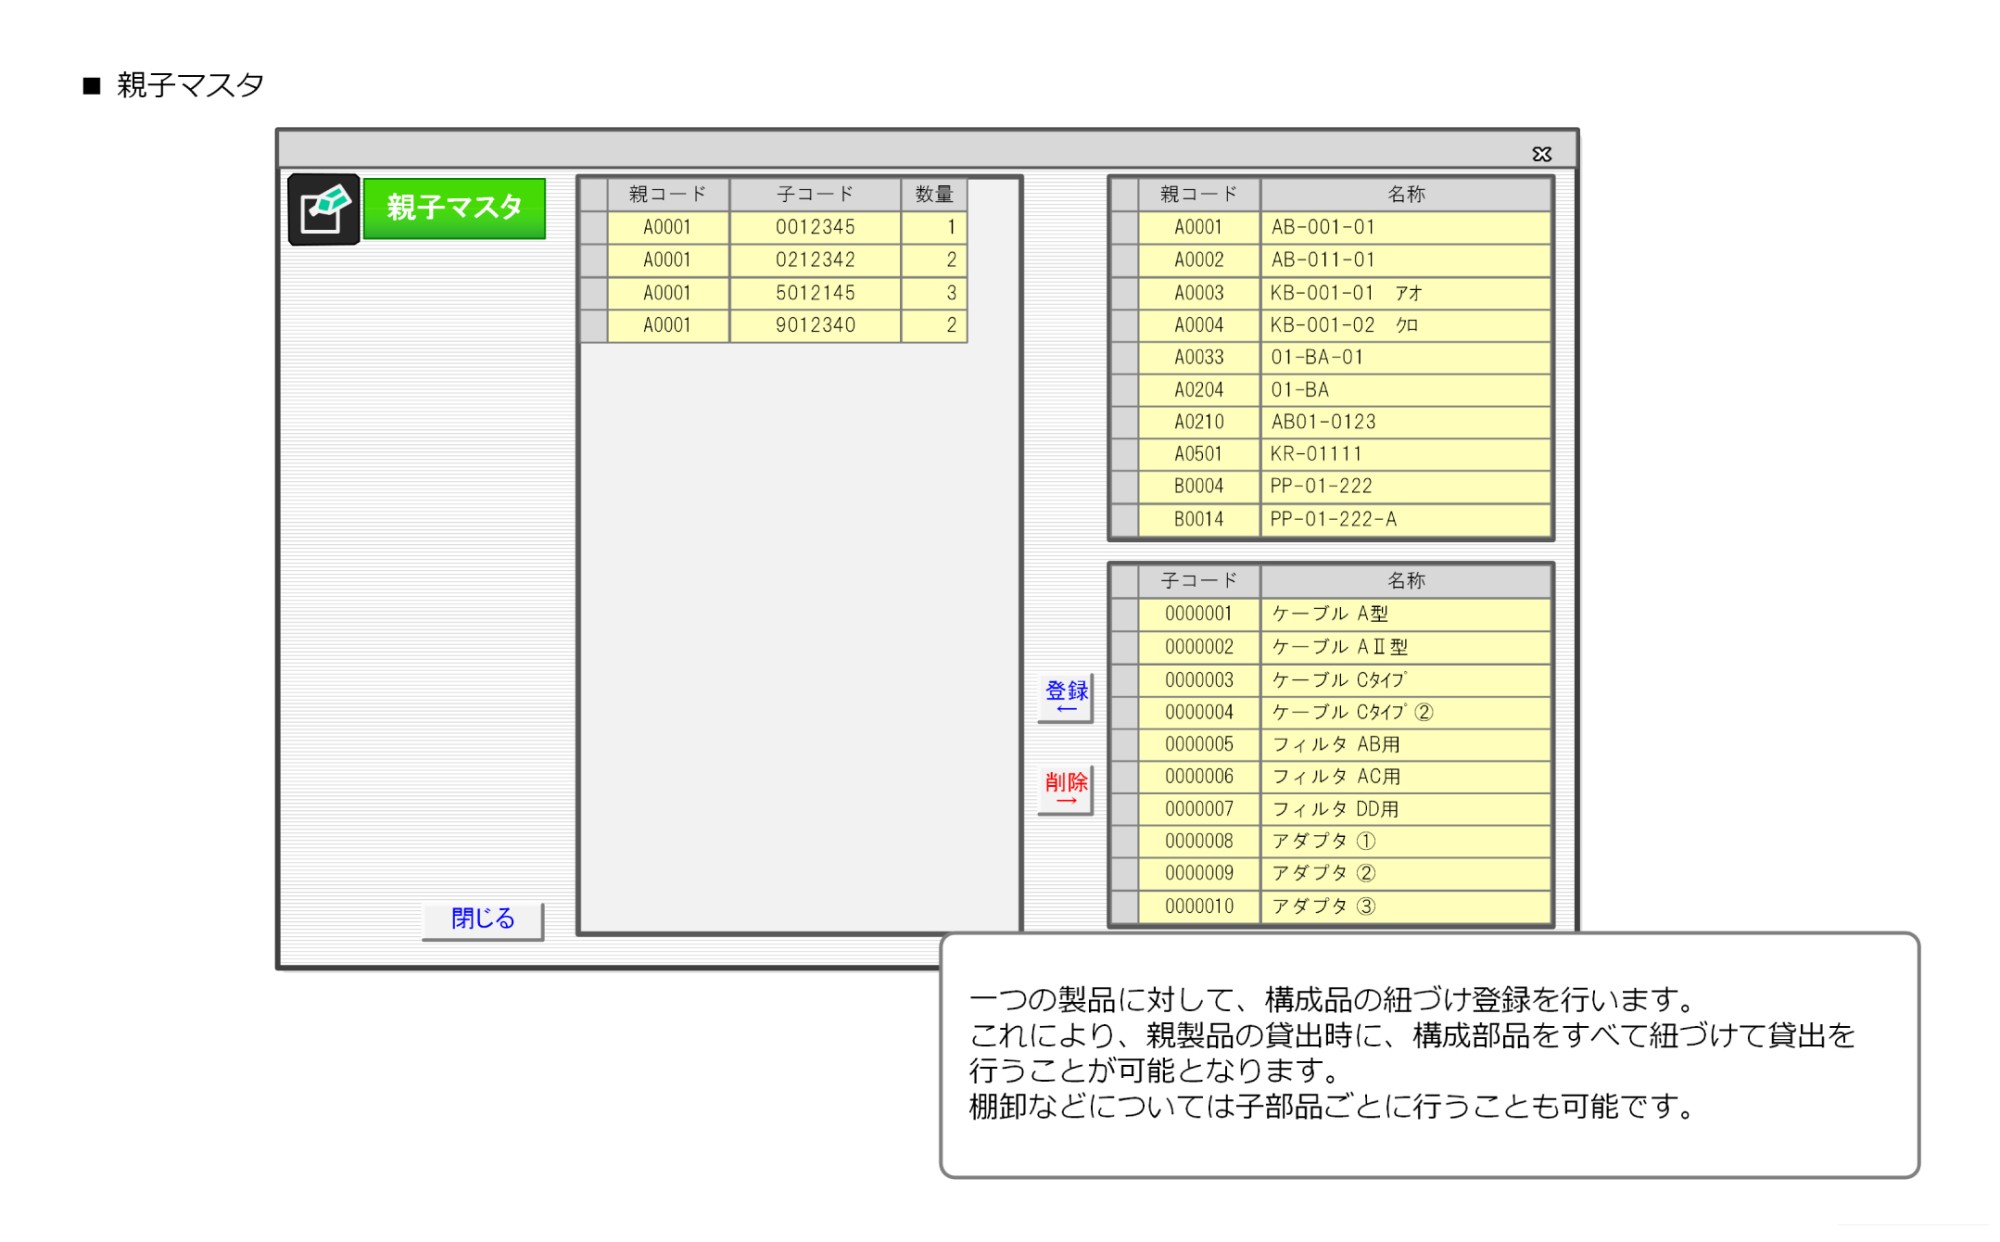Click the red 削除 delete button
This screenshot has width=2000, height=1242.
pyautogui.click(x=1066, y=789)
